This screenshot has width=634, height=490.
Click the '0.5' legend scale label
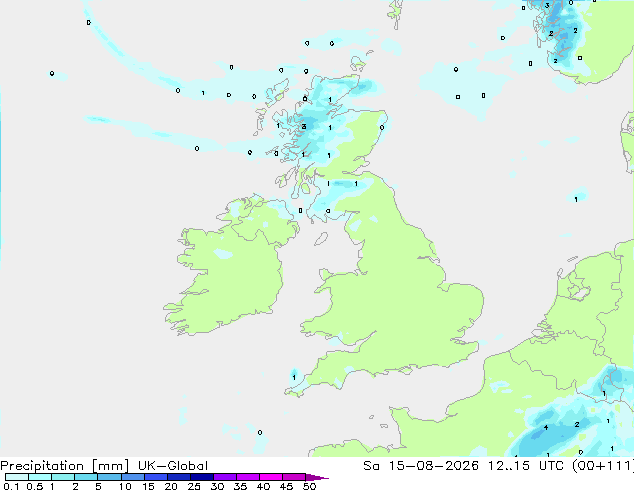pyautogui.click(x=35, y=486)
